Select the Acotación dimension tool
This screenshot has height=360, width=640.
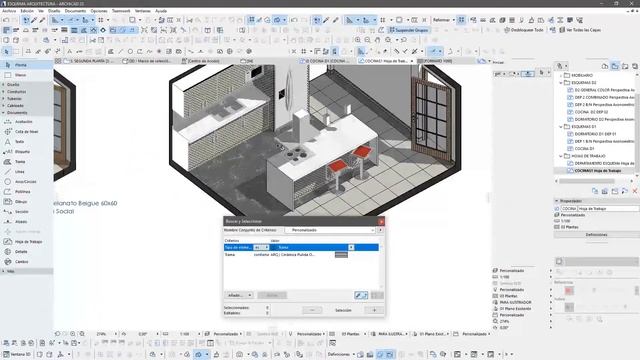26,122
